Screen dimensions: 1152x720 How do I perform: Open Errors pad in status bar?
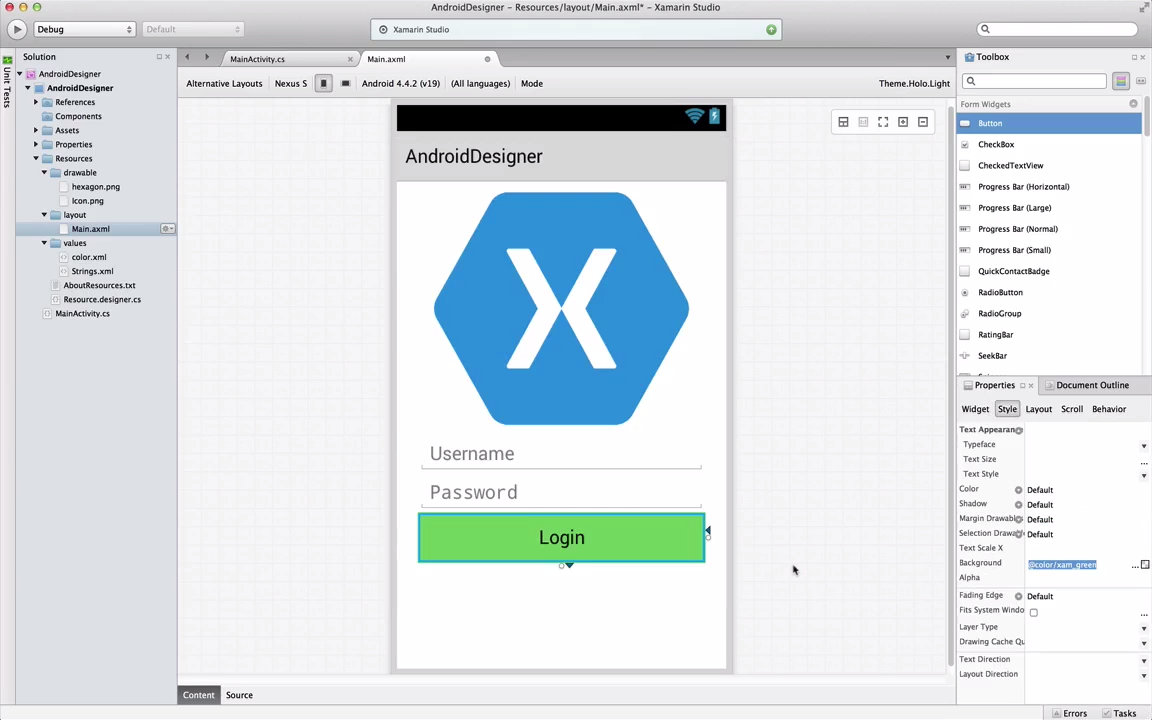[1070, 713]
